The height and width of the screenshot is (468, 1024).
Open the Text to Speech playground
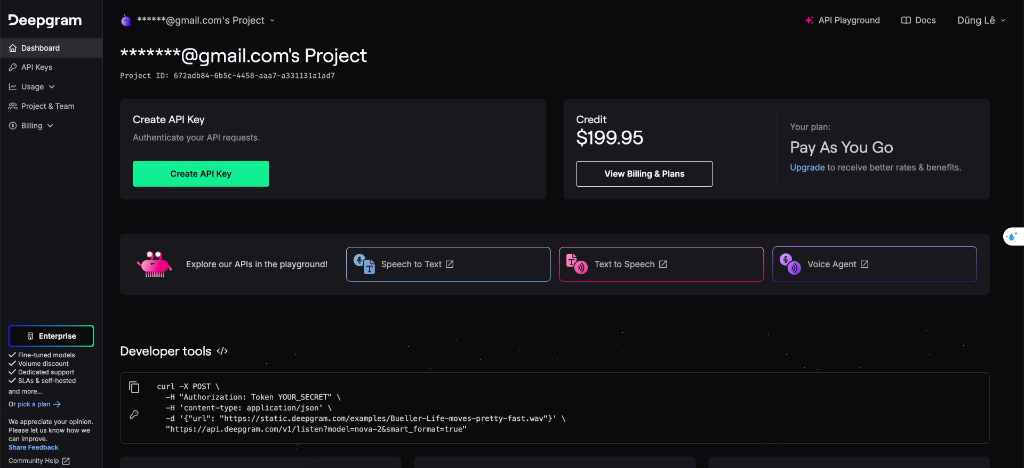point(661,264)
